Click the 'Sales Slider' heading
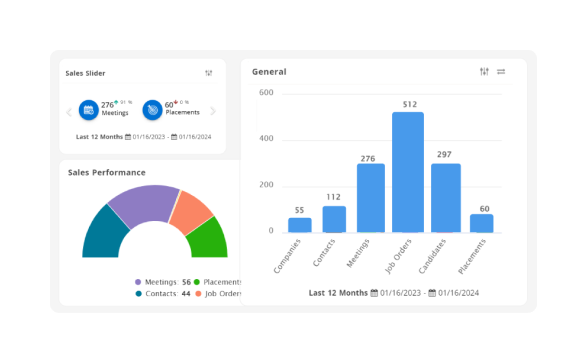587x363 pixels. click(x=85, y=73)
